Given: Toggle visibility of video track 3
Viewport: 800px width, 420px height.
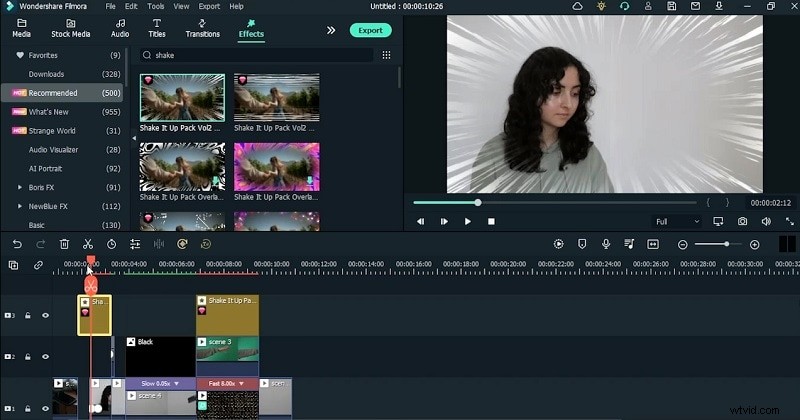Looking at the screenshot, I should (x=45, y=315).
